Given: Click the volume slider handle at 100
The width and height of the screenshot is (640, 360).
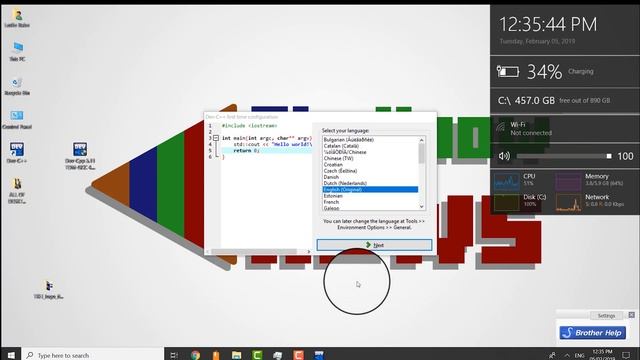Looking at the screenshot, I should pyautogui.click(x=609, y=156).
